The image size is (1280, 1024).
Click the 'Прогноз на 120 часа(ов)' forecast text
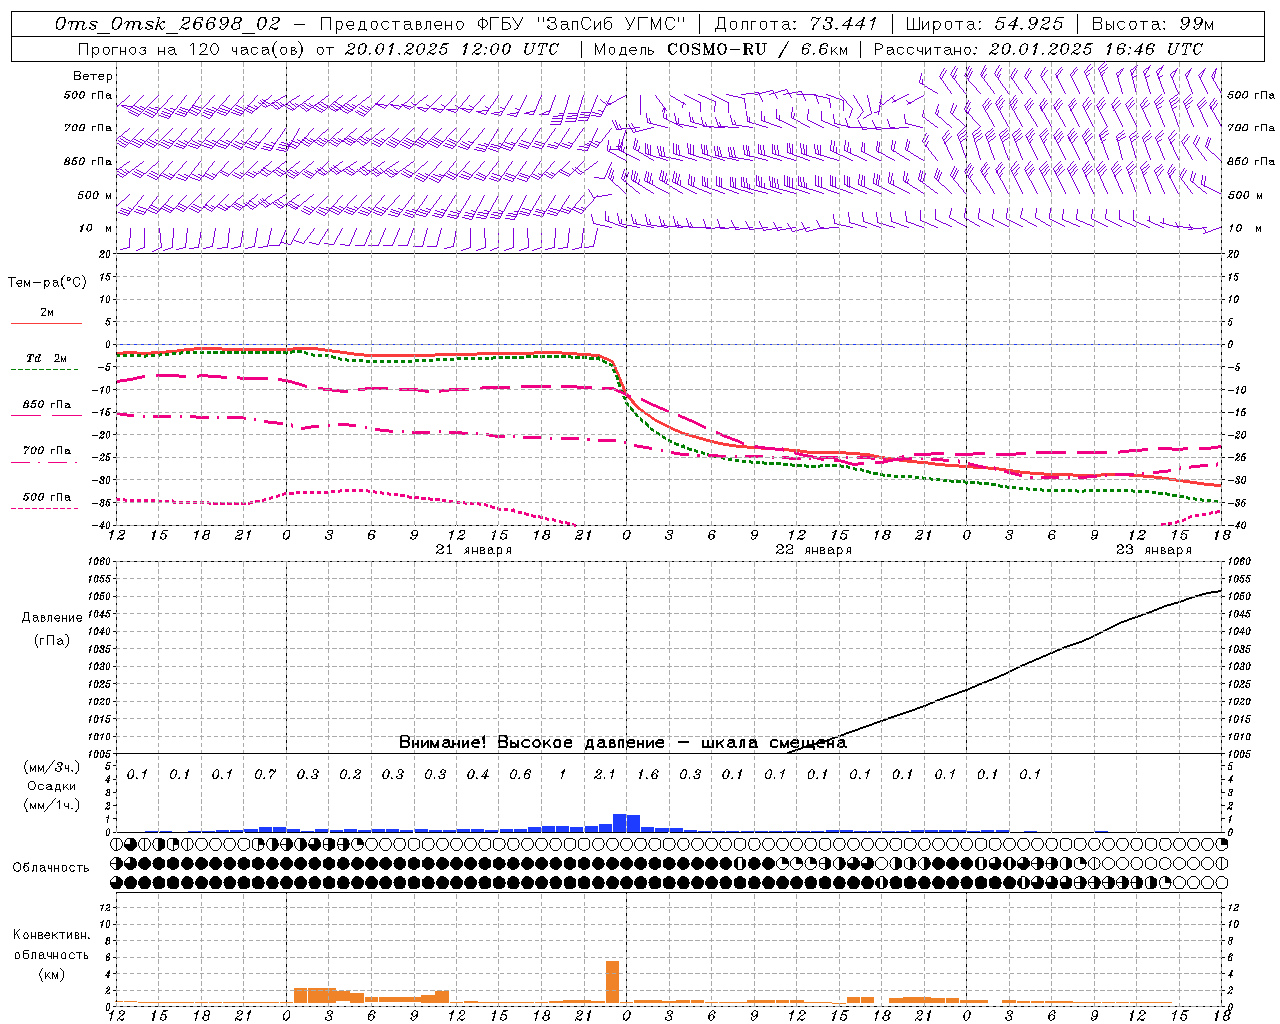pyautogui.click(x=192, y=49)
